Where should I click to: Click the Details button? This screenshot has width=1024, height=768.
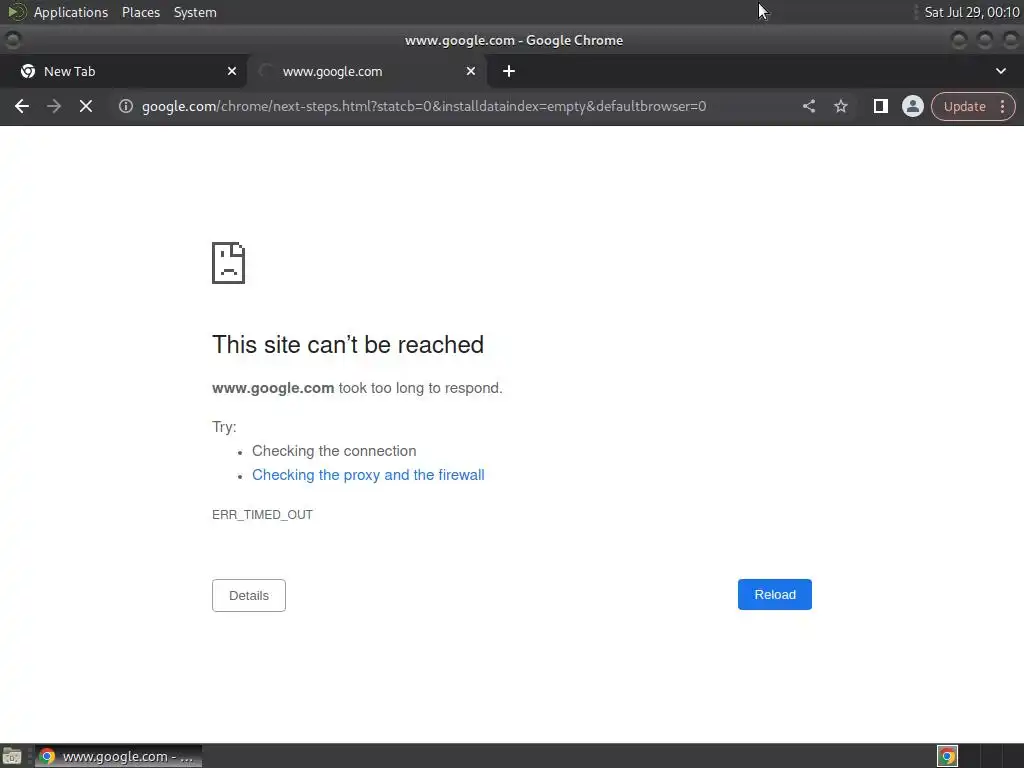coord(249,595)
